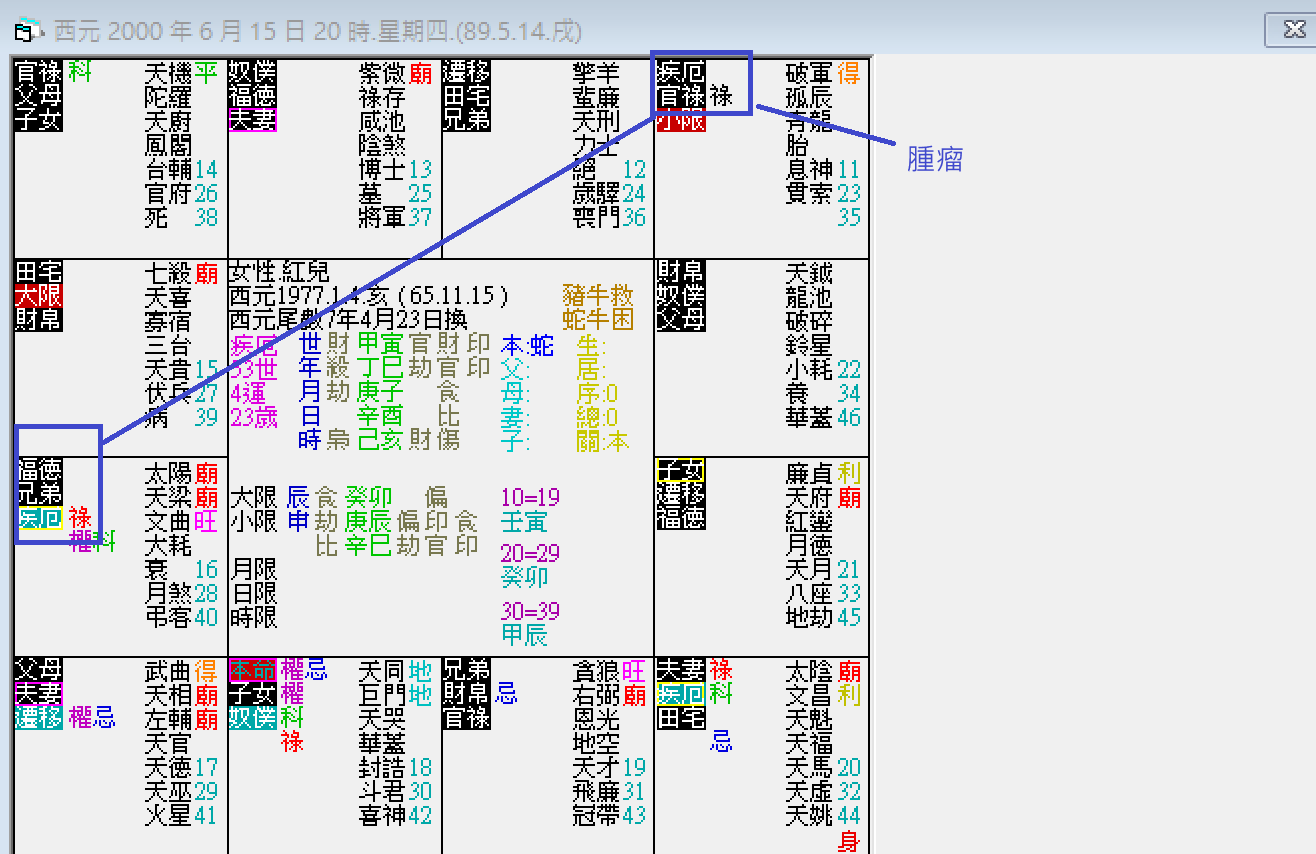Select the star "地劫"
This screenshot has height=854, width=1316.
click(x=810, y=617)
